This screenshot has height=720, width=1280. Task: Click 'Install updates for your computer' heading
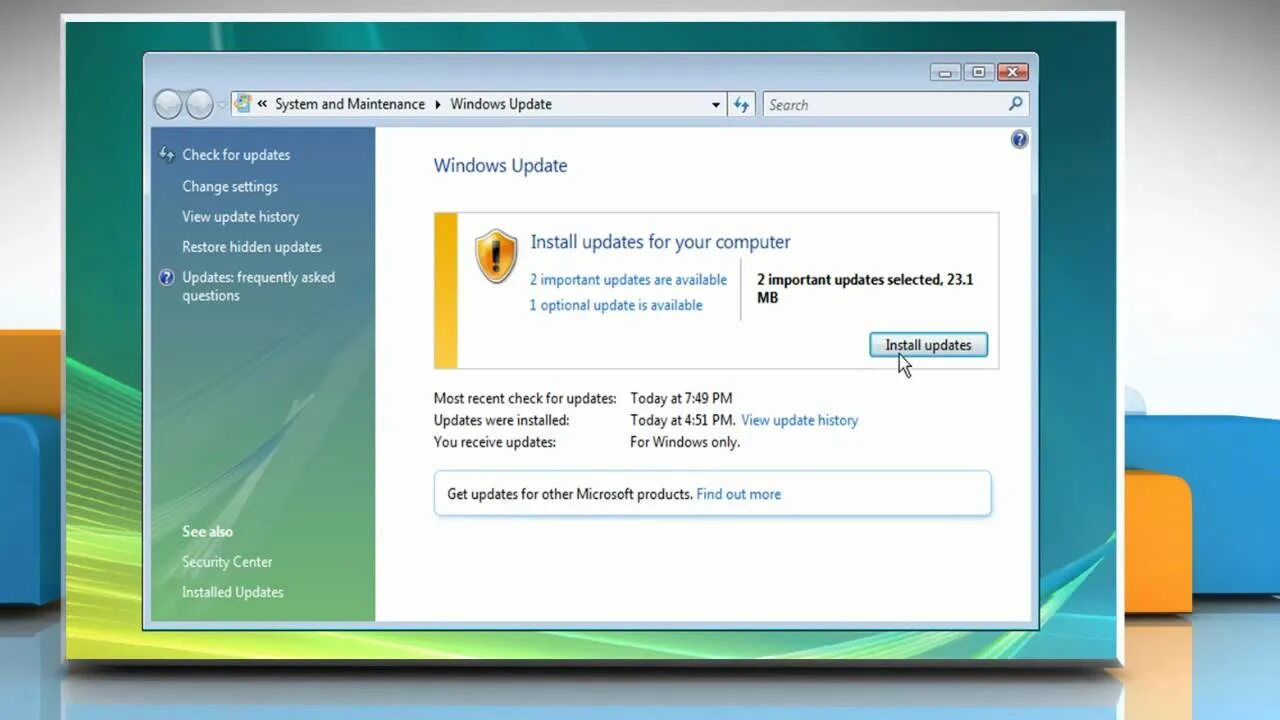click(660, 242)
